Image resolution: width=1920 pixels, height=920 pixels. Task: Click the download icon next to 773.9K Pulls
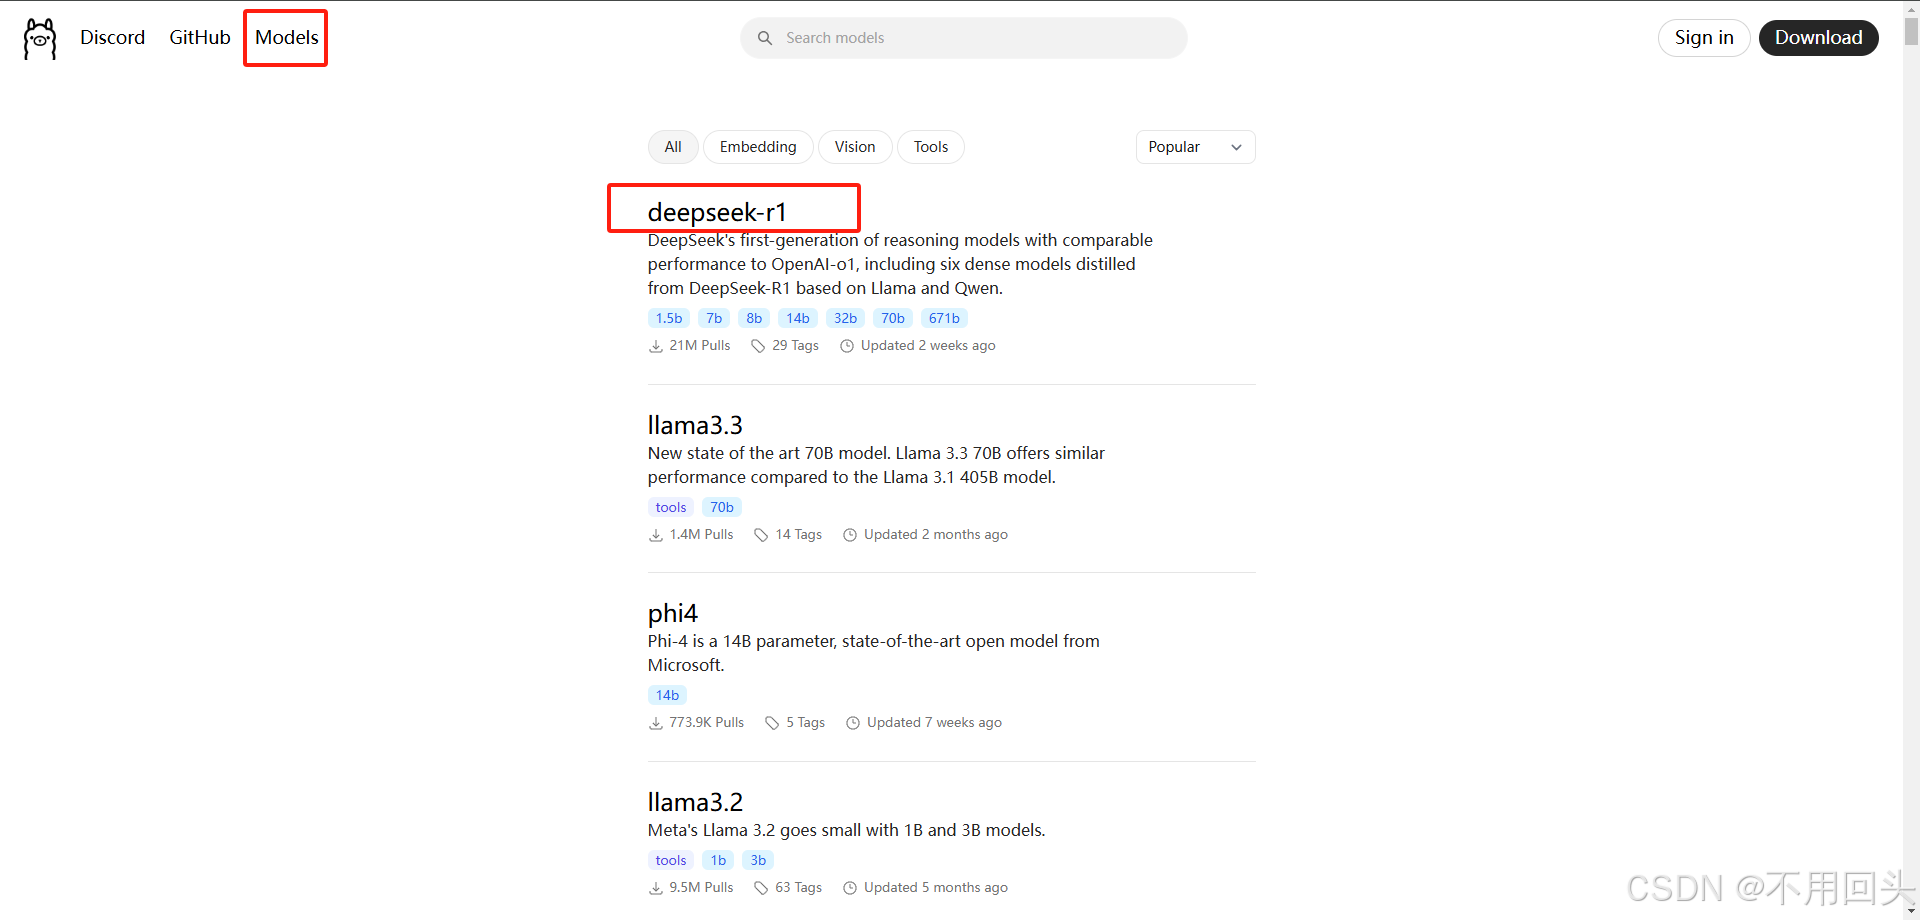click(656, 723)
